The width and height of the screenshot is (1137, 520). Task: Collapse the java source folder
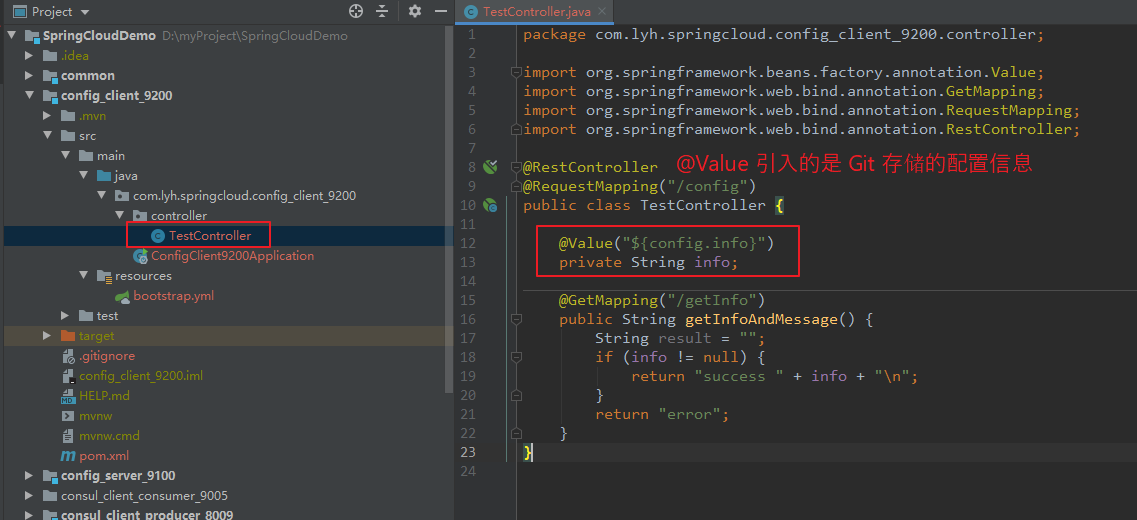[x=83, y=176]
